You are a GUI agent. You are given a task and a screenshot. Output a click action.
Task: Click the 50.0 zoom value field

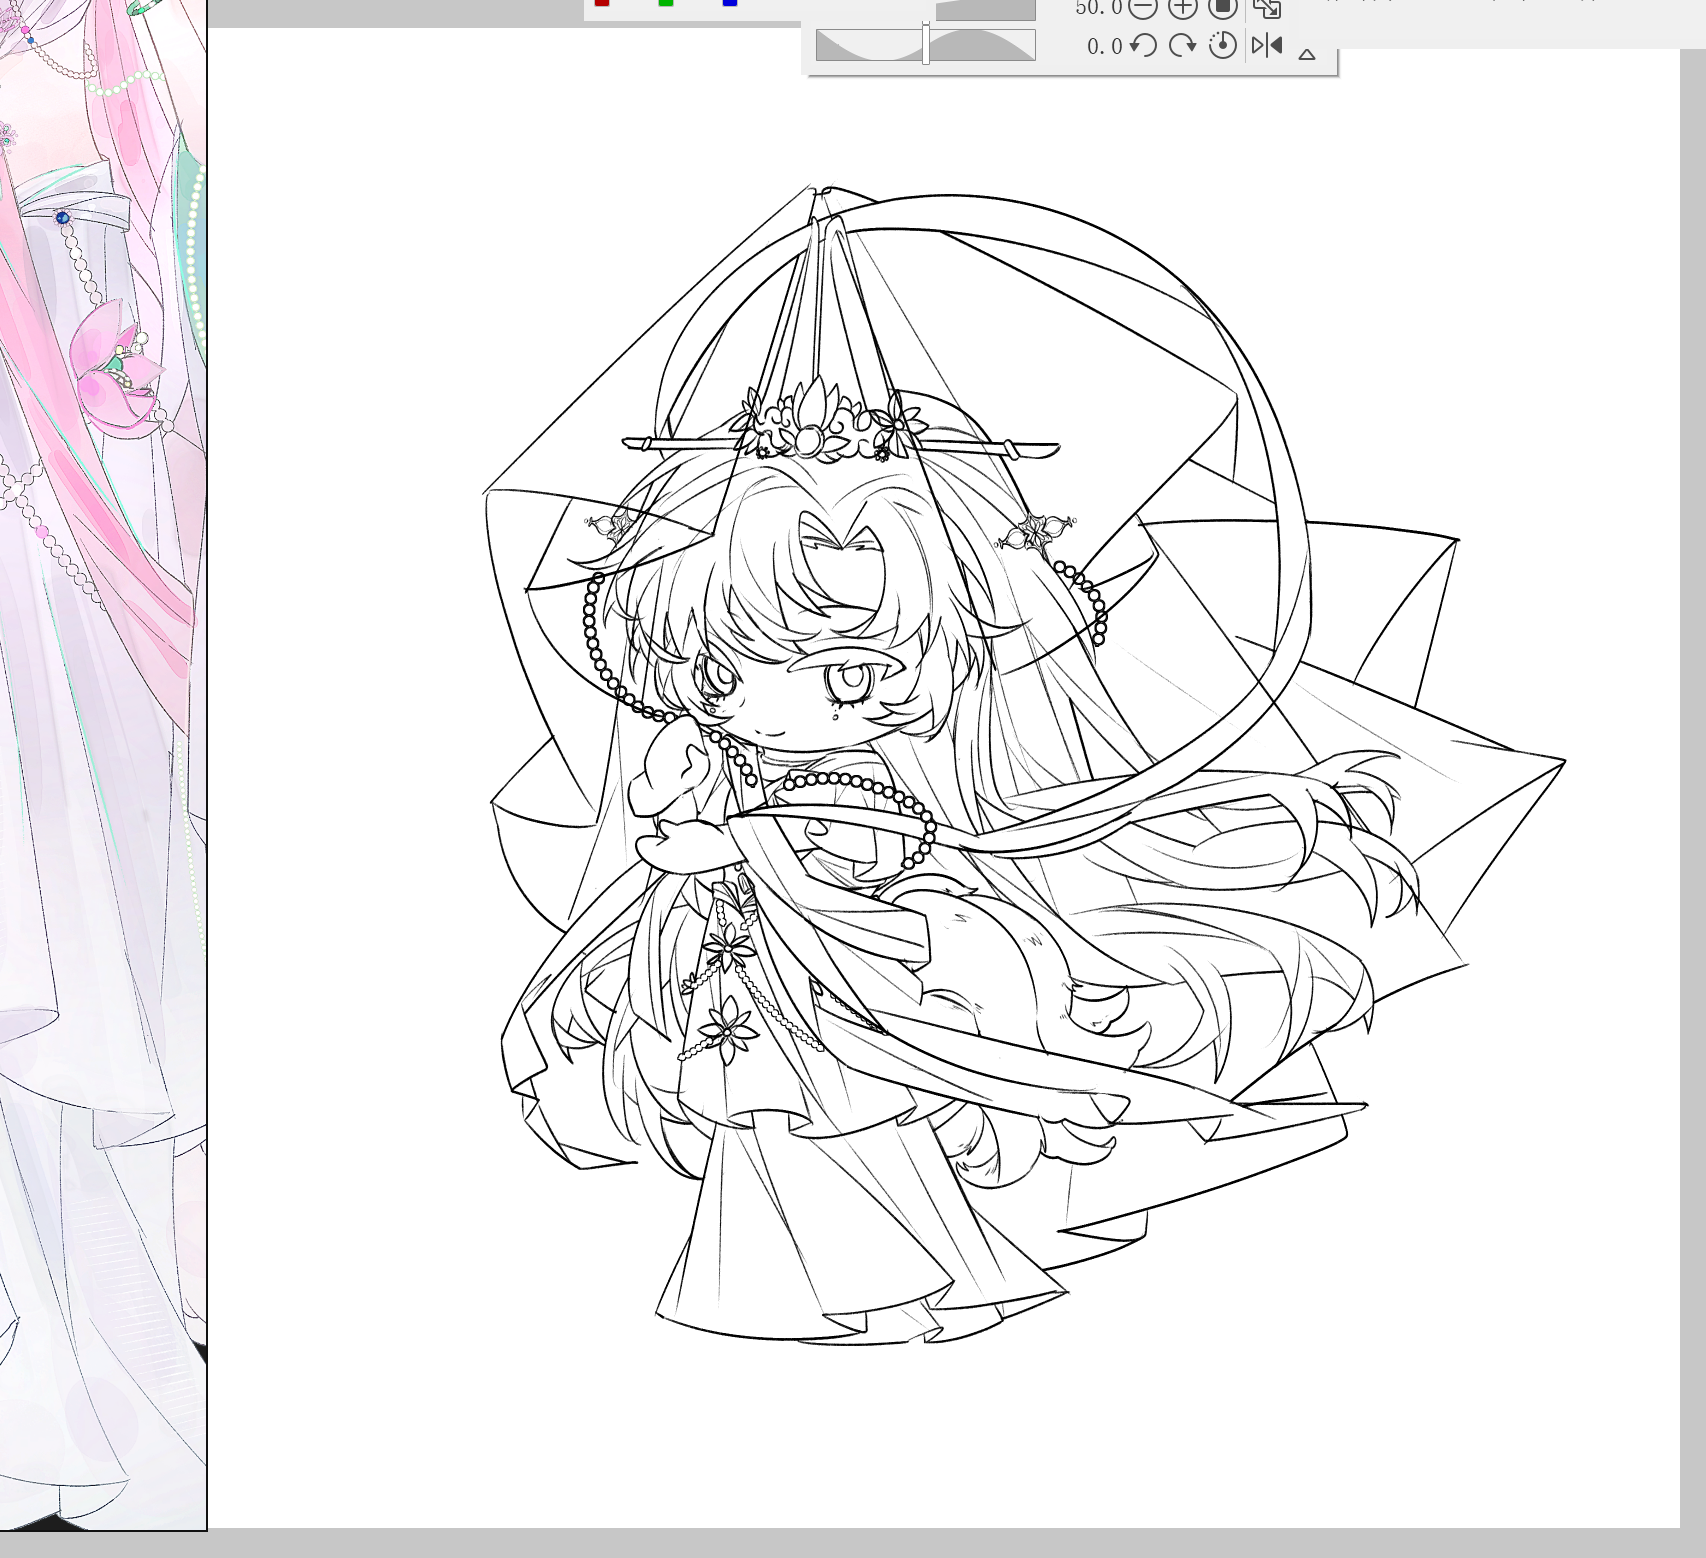1097,8
